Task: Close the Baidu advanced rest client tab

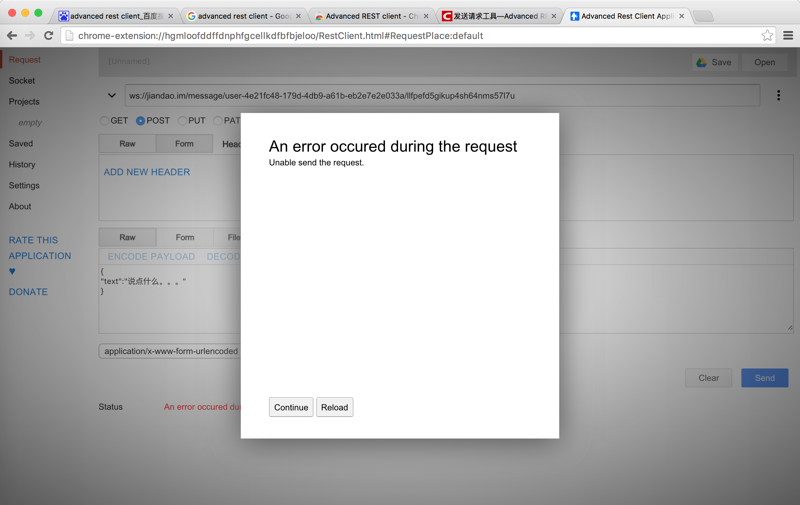Action: (x=170, y=16)
